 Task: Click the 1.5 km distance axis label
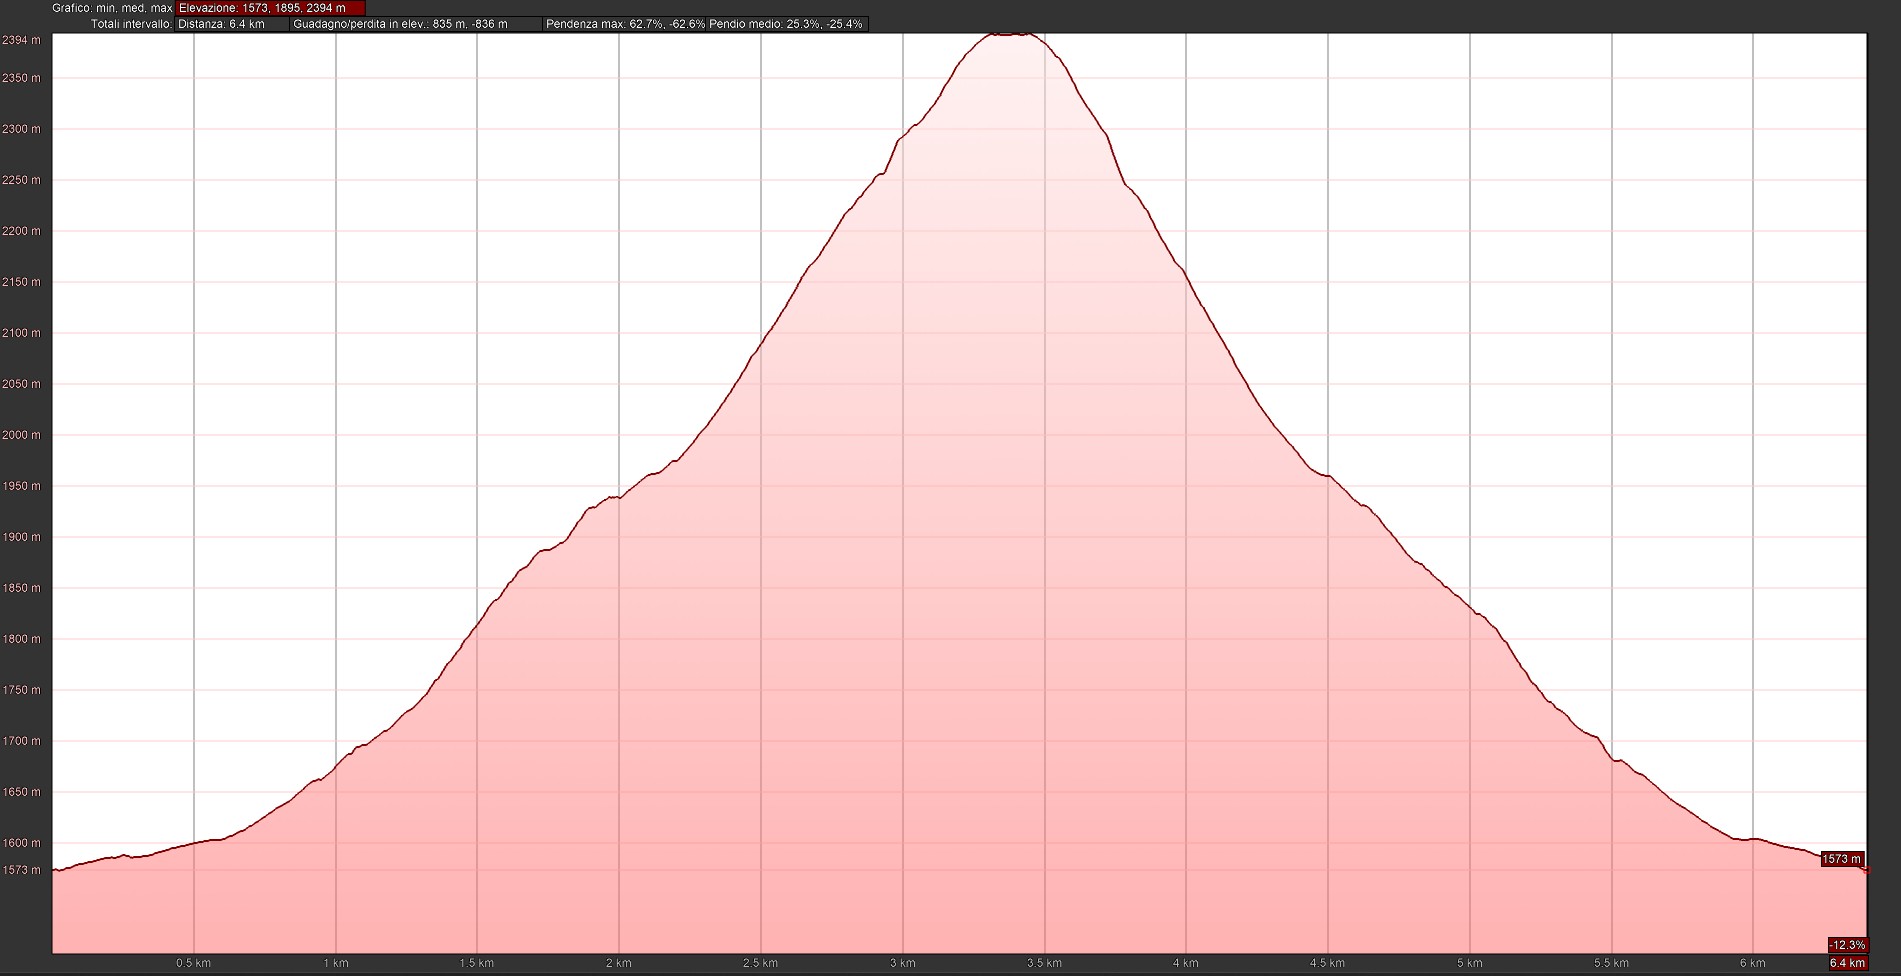tap(477, 963)
